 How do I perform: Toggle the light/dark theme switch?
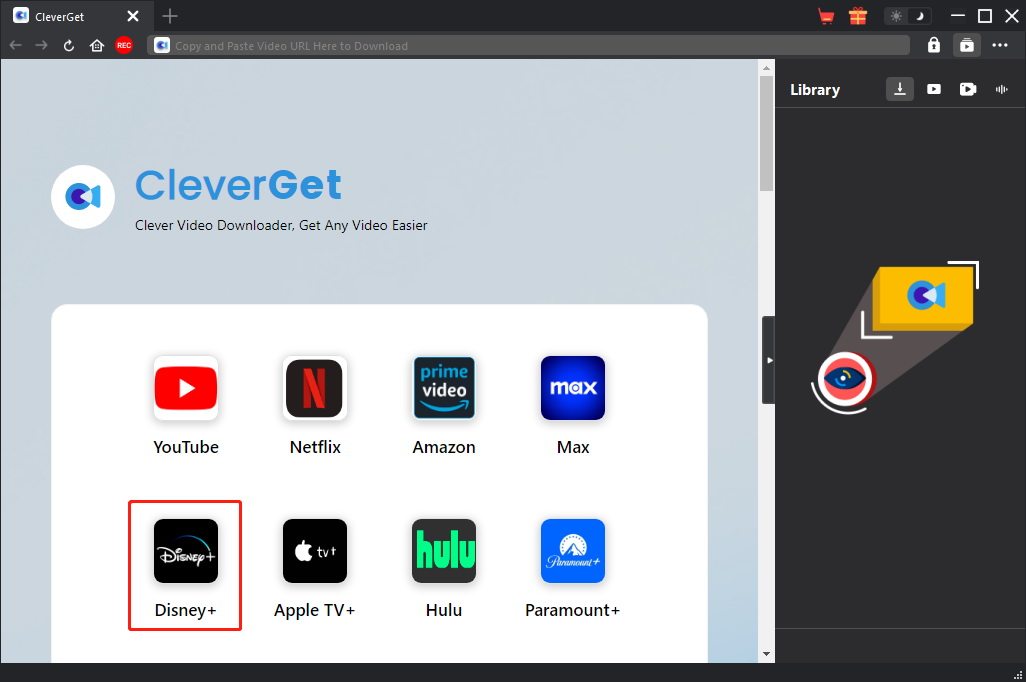908,16
